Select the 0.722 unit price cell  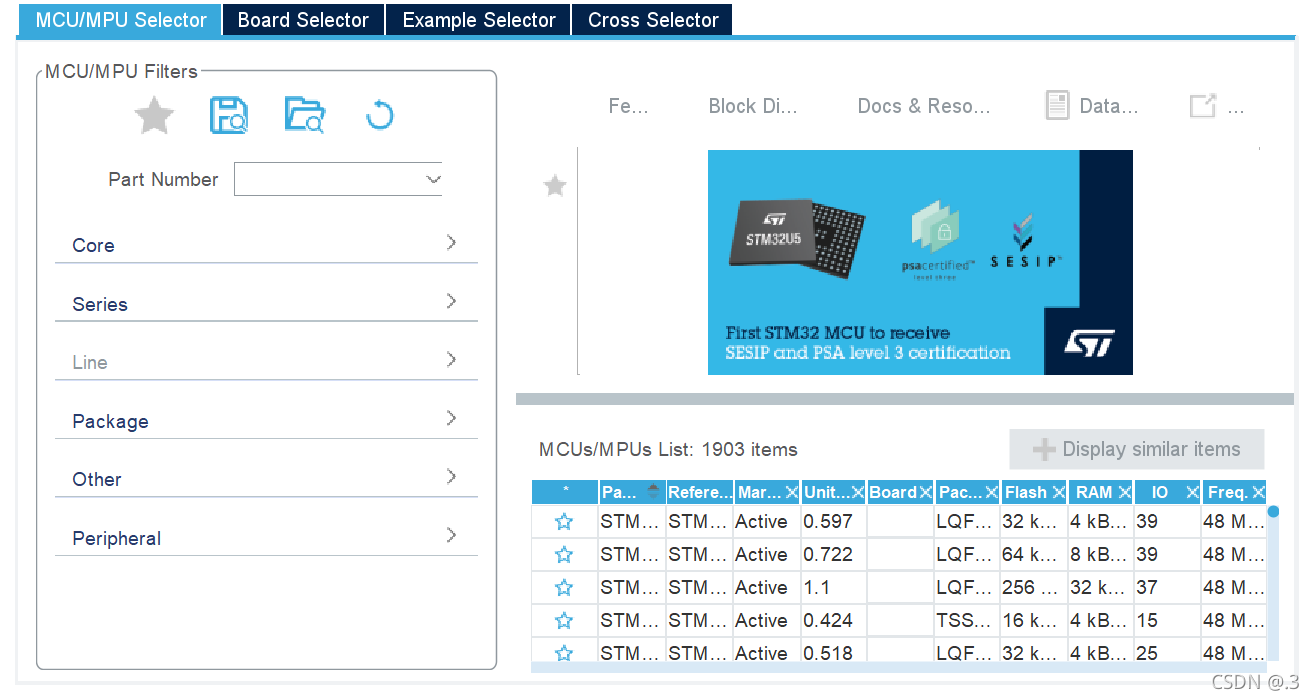click(833, 554)
